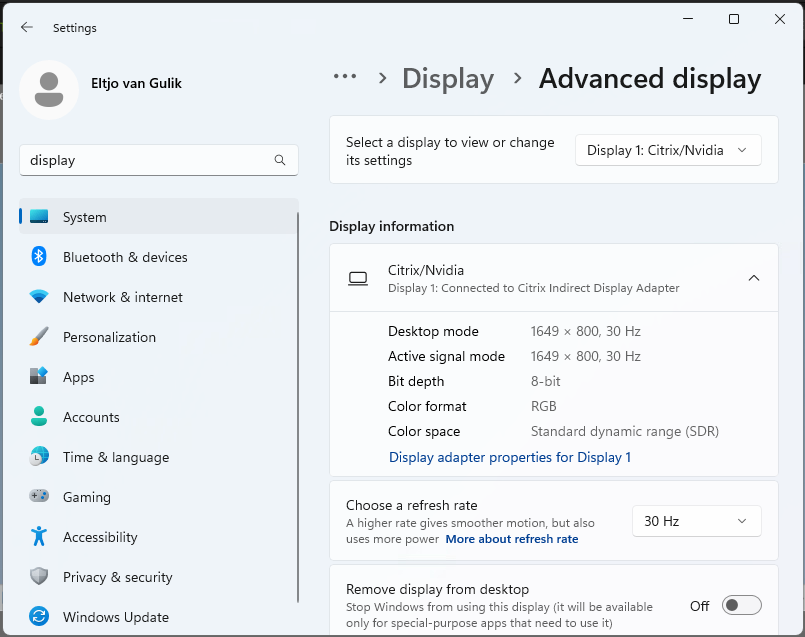Click the Display breadcrumb link
Screen dimensions: 805x637
tap(448, 79)
